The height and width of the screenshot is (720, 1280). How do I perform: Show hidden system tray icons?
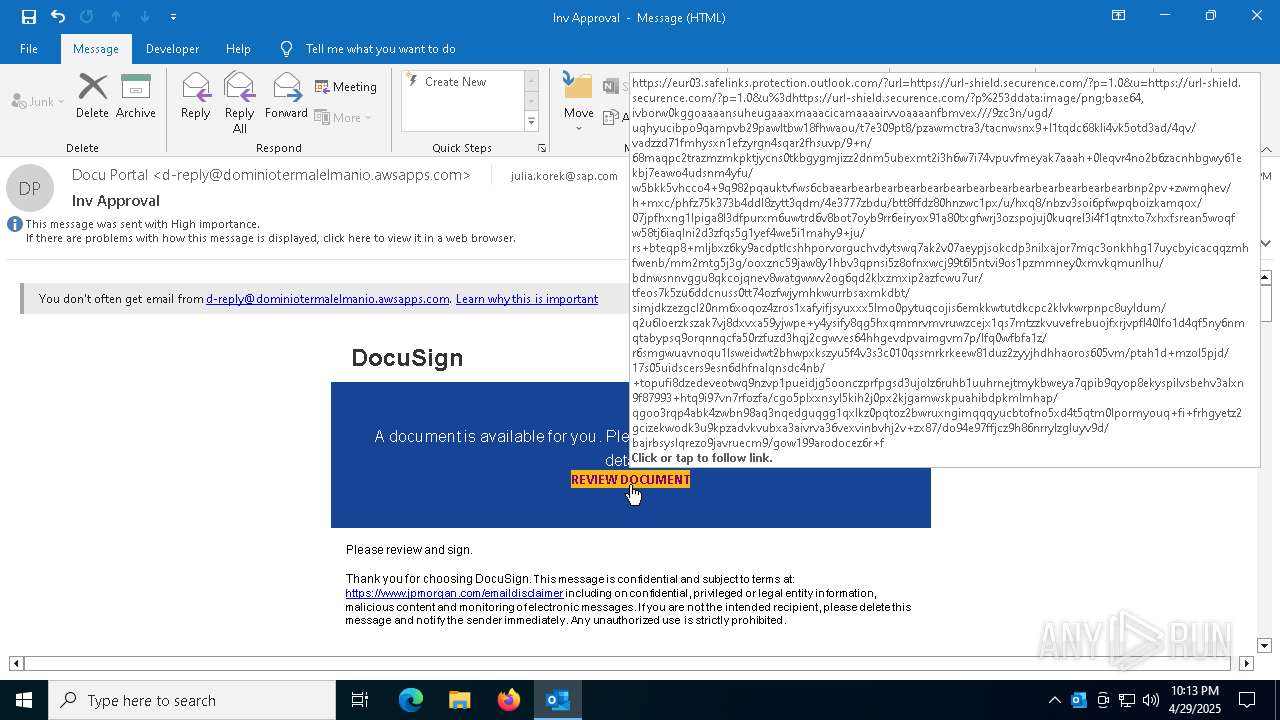click(x=1054, y=700)
